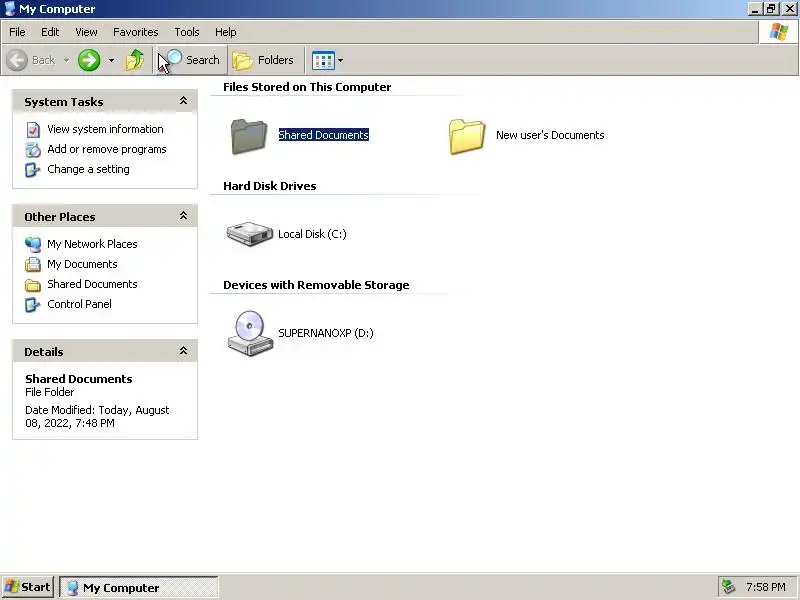The height and width of the screenshot is (600, 800).
Task: Restore down the My Computer window
Action: (x=771, y=9)
